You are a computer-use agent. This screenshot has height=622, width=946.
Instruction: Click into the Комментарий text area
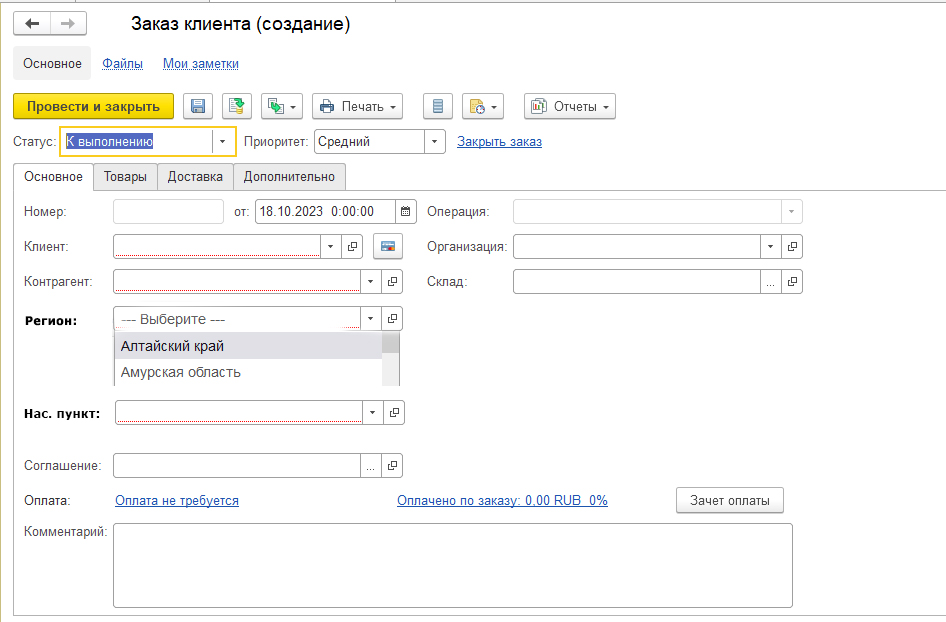click(452, 565)
